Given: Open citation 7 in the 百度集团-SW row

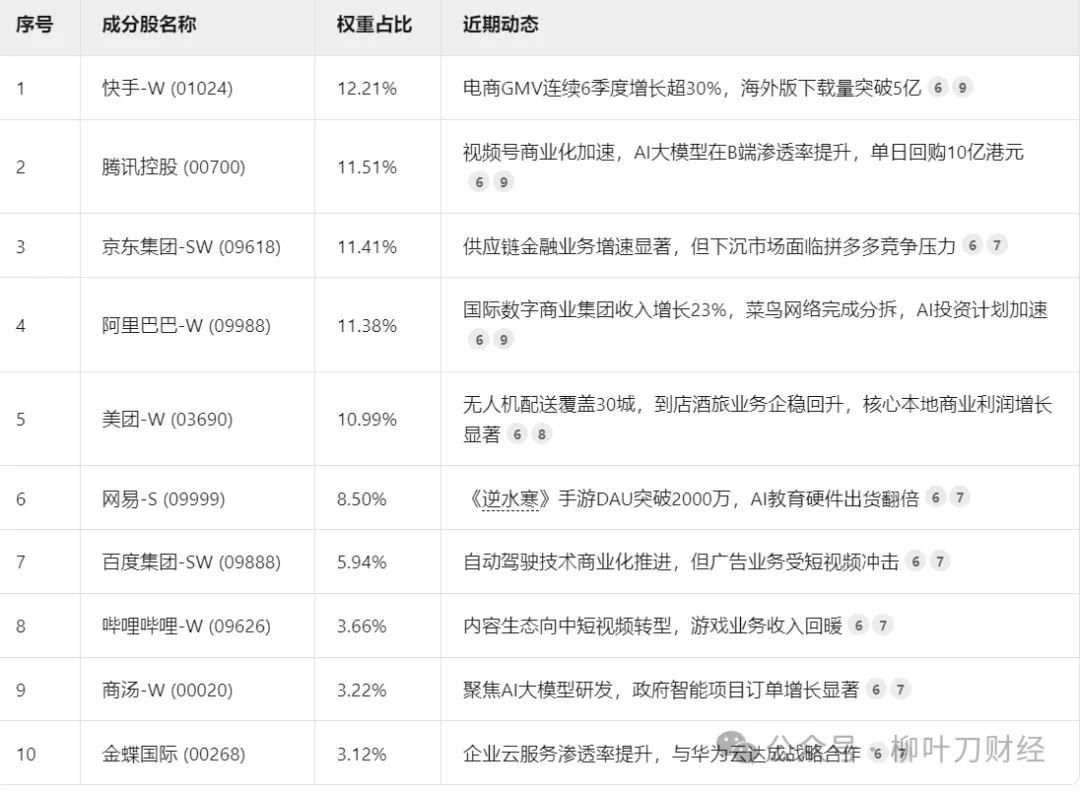Looking at the screenshot, I should coord(940,561).
